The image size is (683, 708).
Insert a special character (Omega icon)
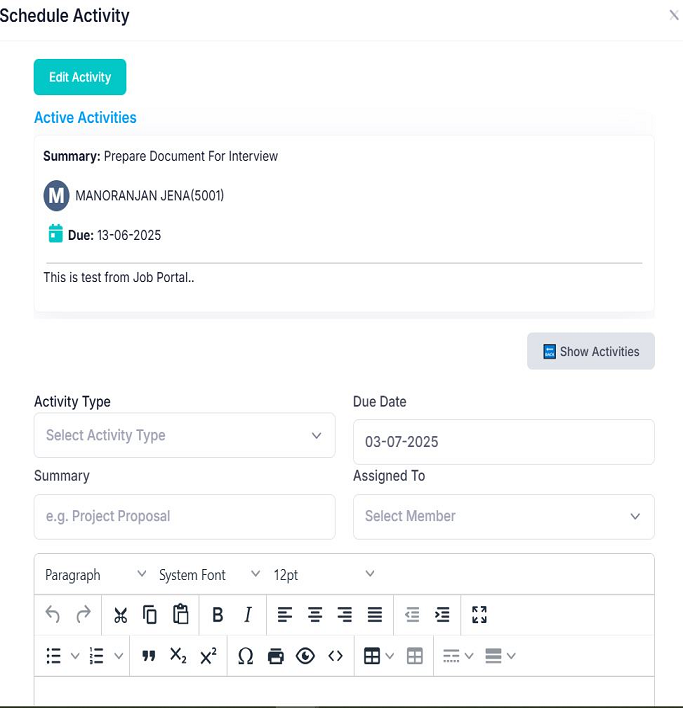click(245, 656)
